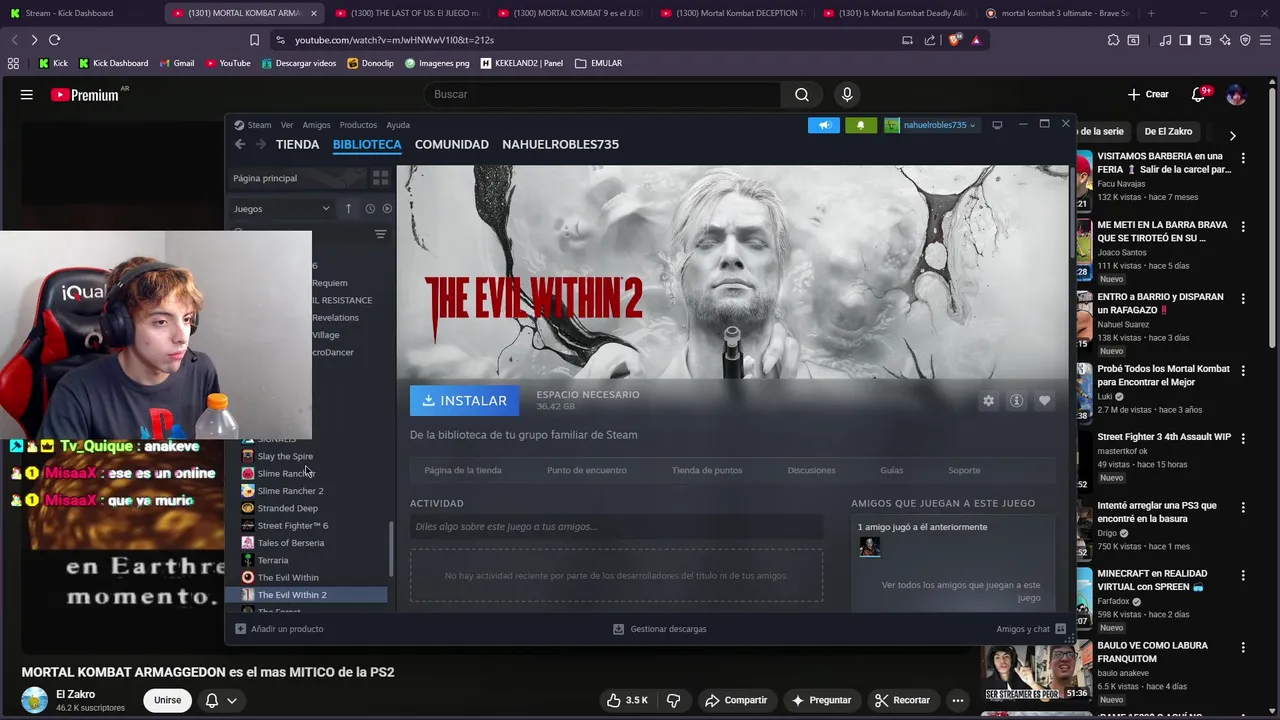
Task: Open YouTube notifications bell with 9+
Action: pos(1199,94)
